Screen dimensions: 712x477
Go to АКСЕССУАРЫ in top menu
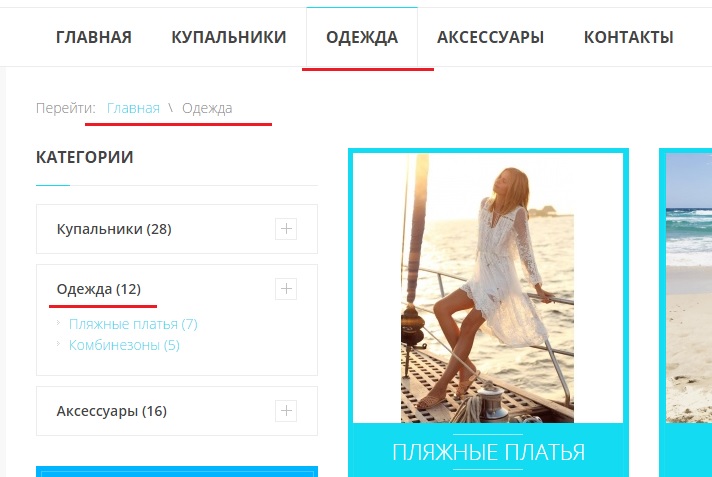[x=490, y=37]
